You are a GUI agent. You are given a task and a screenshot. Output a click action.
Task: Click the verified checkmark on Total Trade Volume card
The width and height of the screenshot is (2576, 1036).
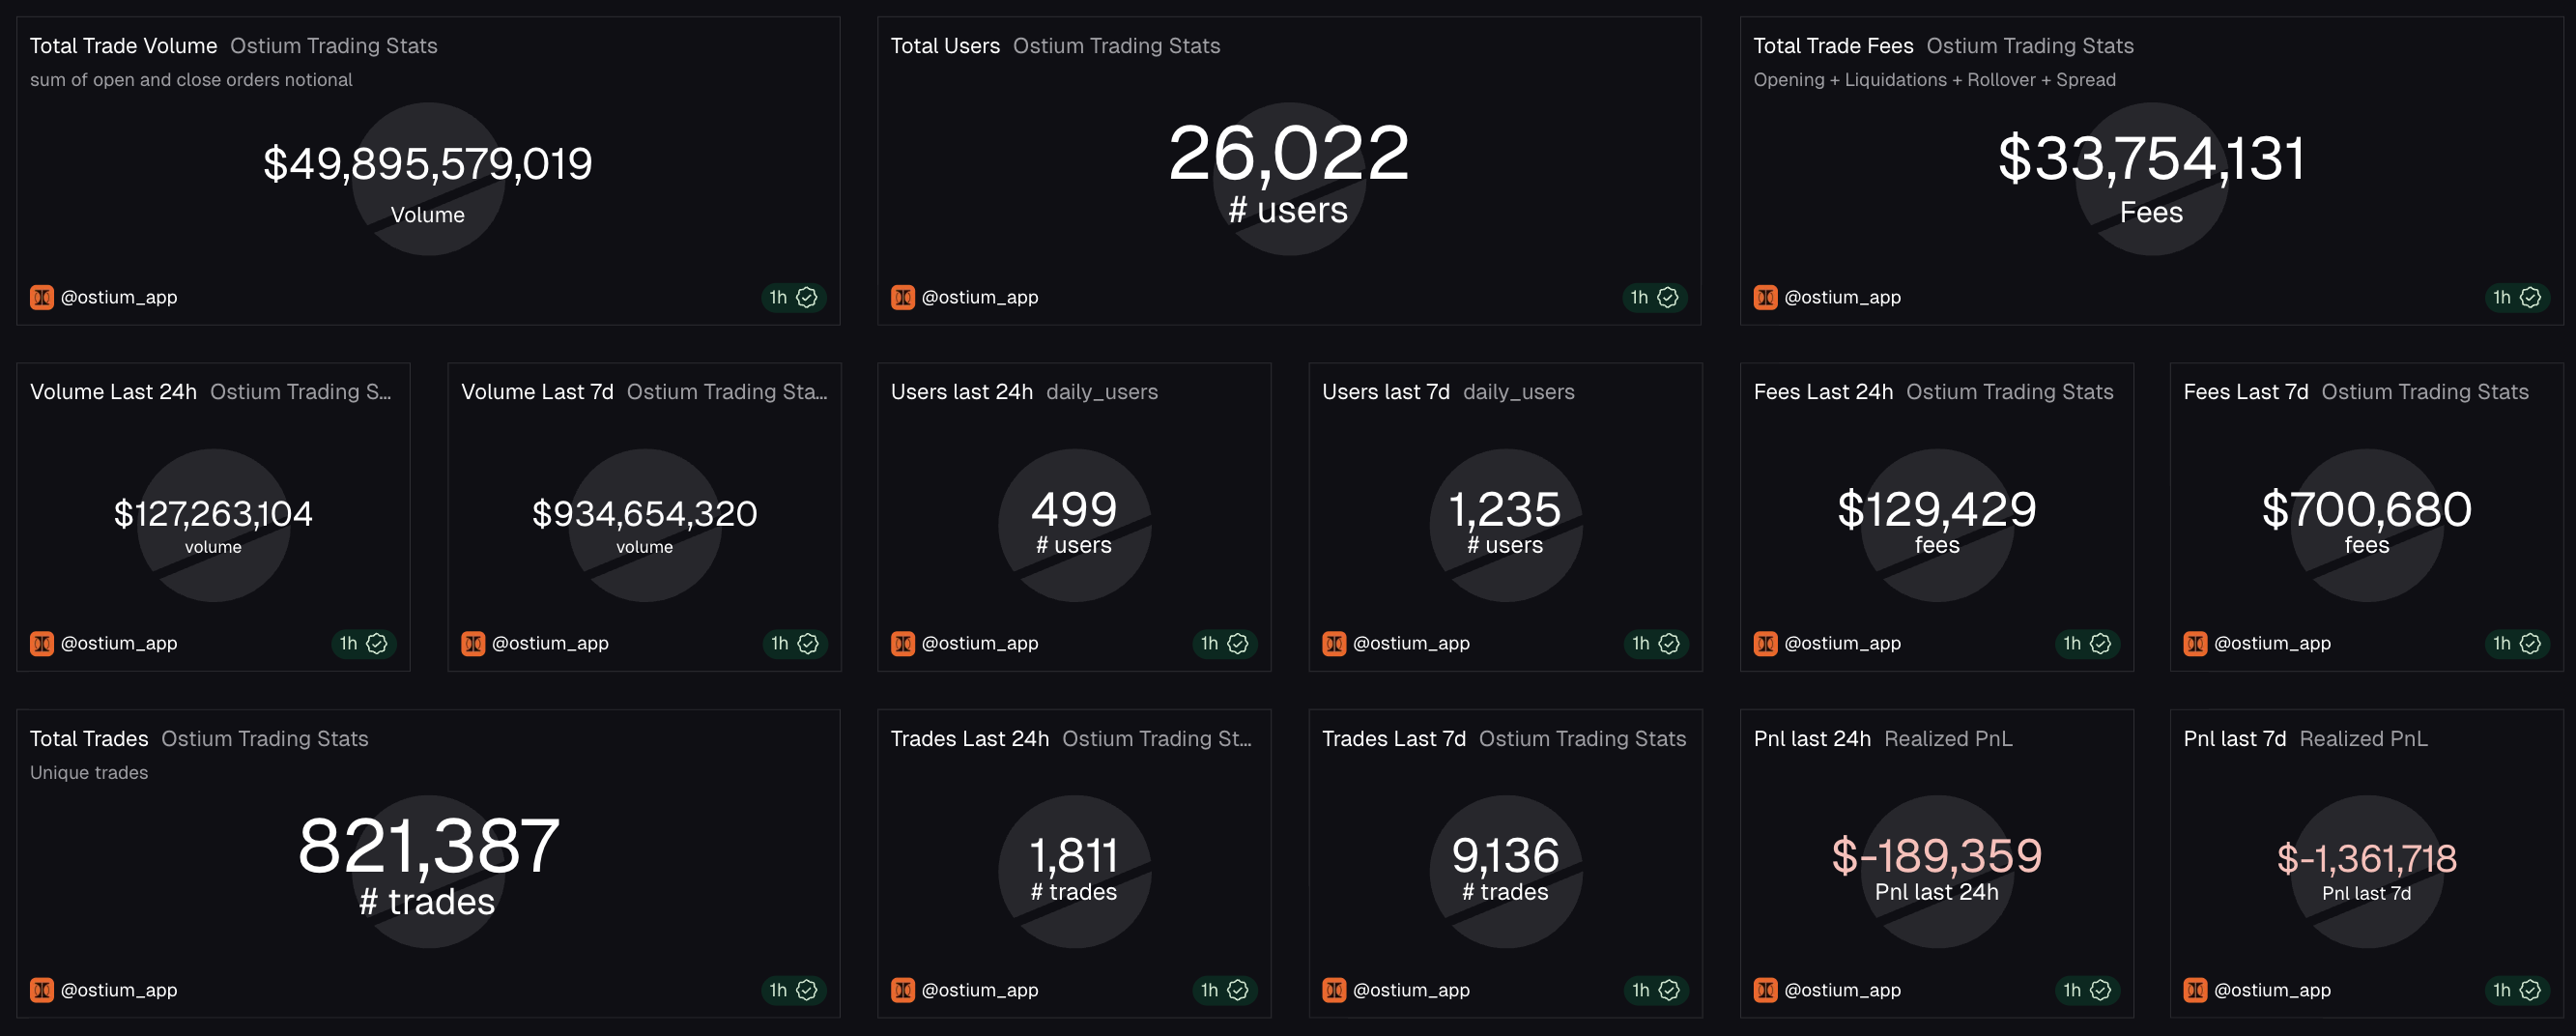[807, 297]
